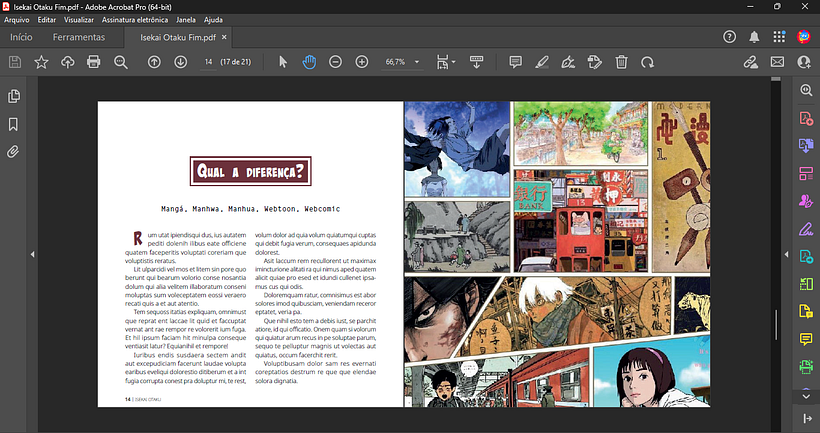This screenshot has width=820, height=433.
Task: Show more tools chevron in right pane
Action: point(806,396)
